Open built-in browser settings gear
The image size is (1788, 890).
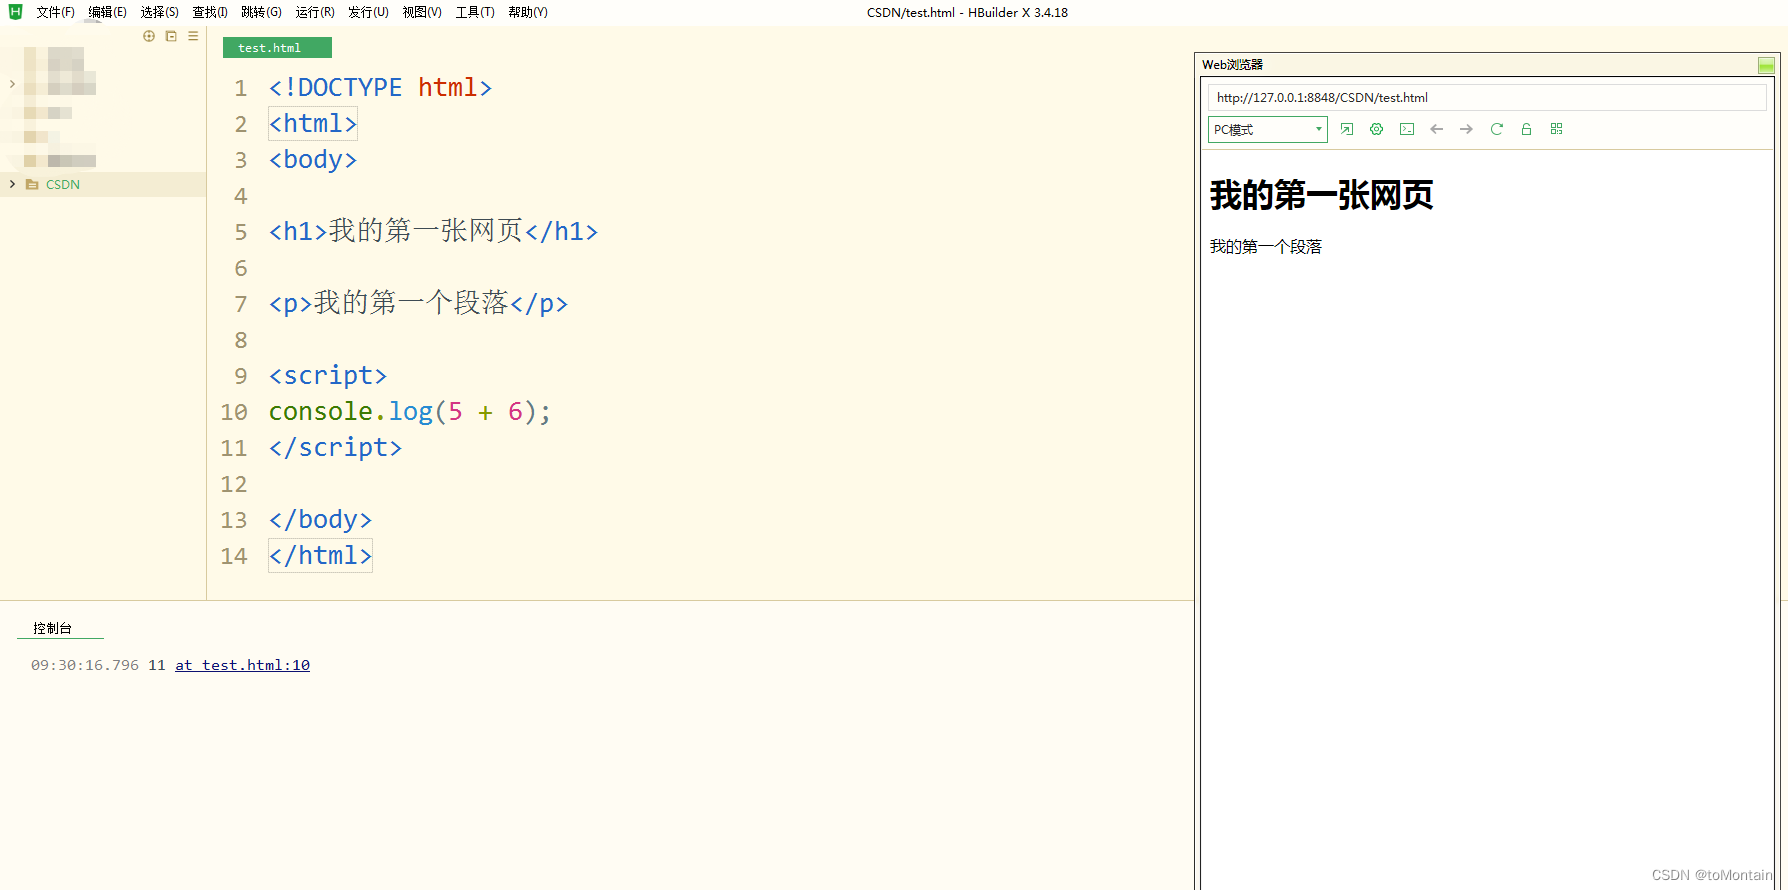point(1377,129)
